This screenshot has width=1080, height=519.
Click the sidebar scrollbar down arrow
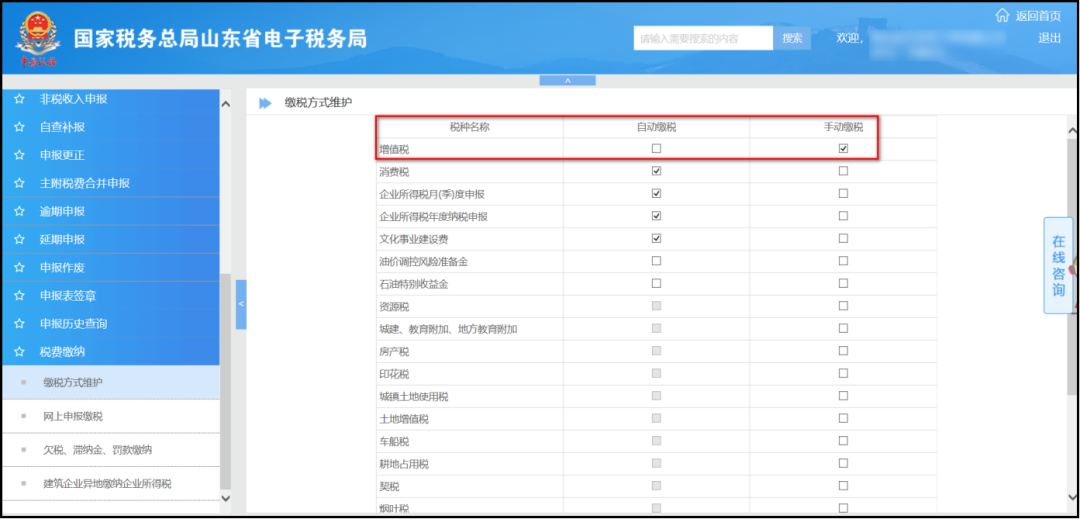tap(225, 498)
